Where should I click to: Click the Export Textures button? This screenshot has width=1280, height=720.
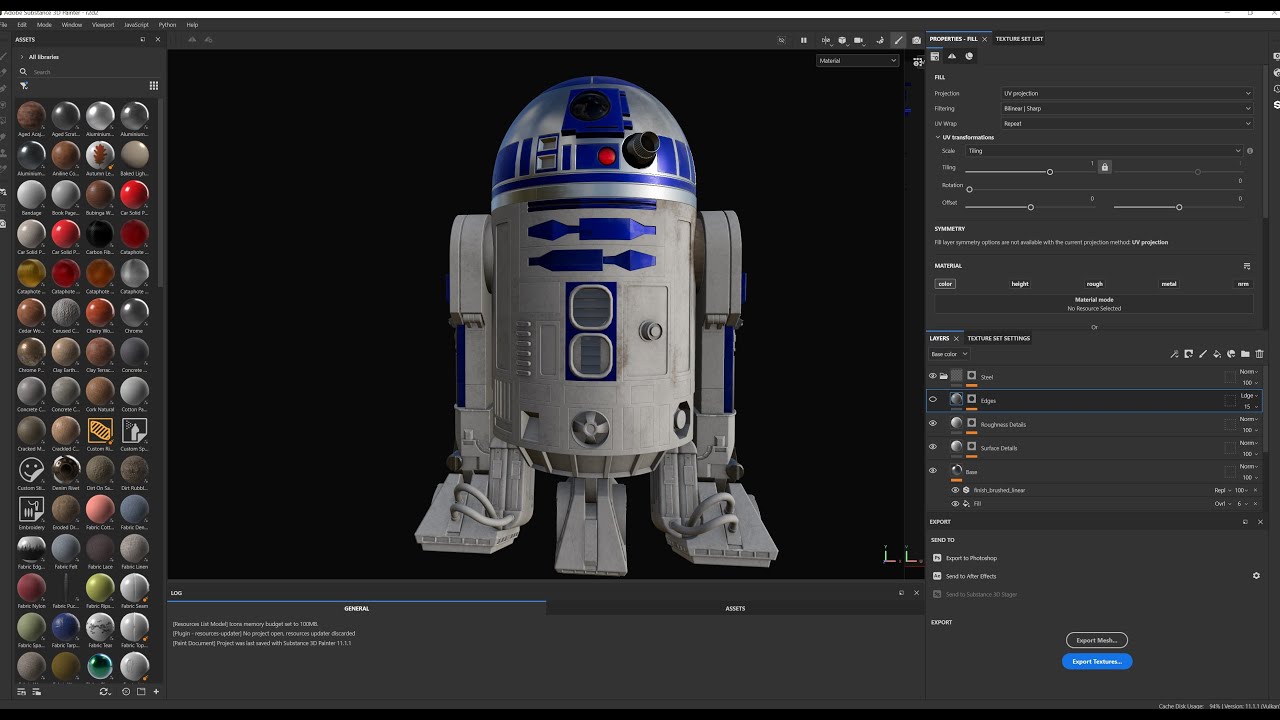(x=1097, y=661)
